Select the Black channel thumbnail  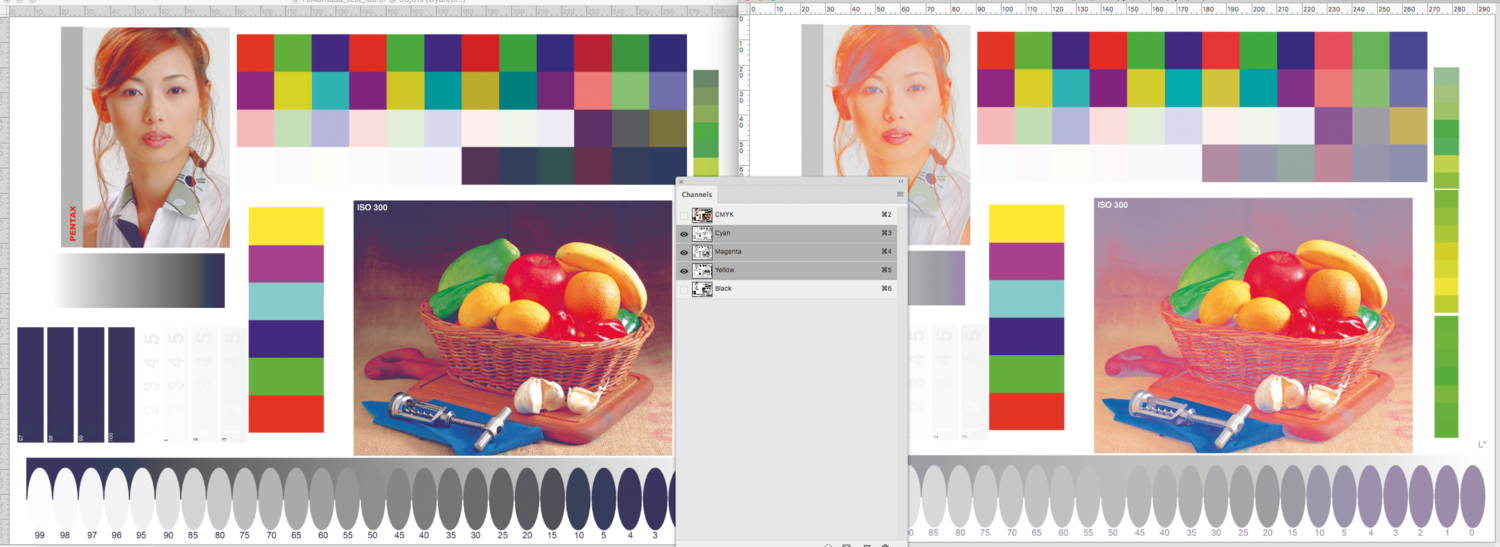tap(702, 289)
